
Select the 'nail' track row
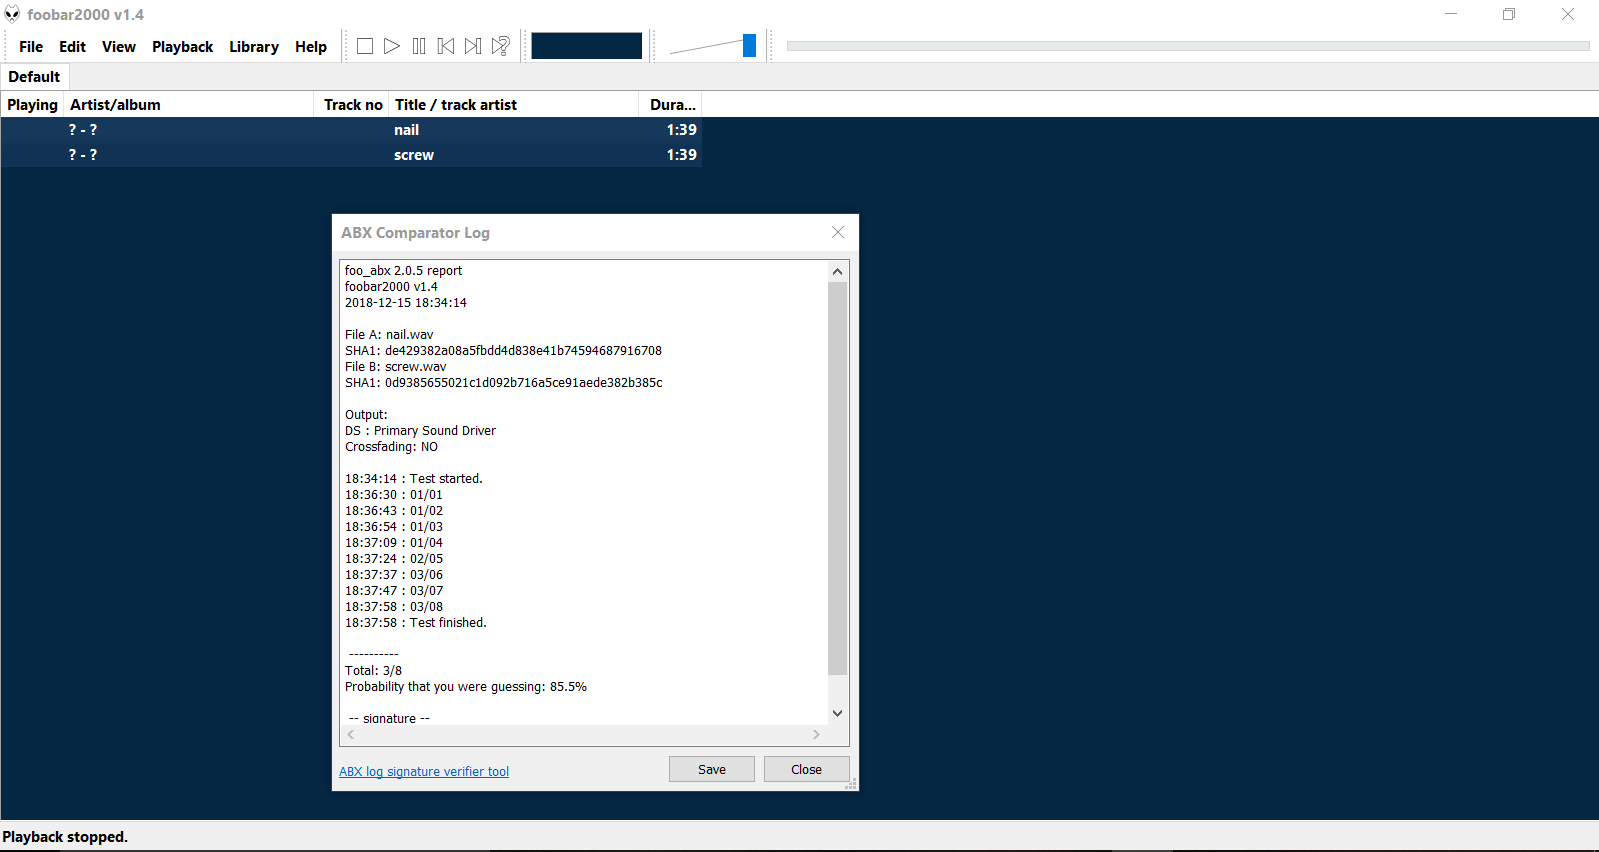click(x=351, y=130)
